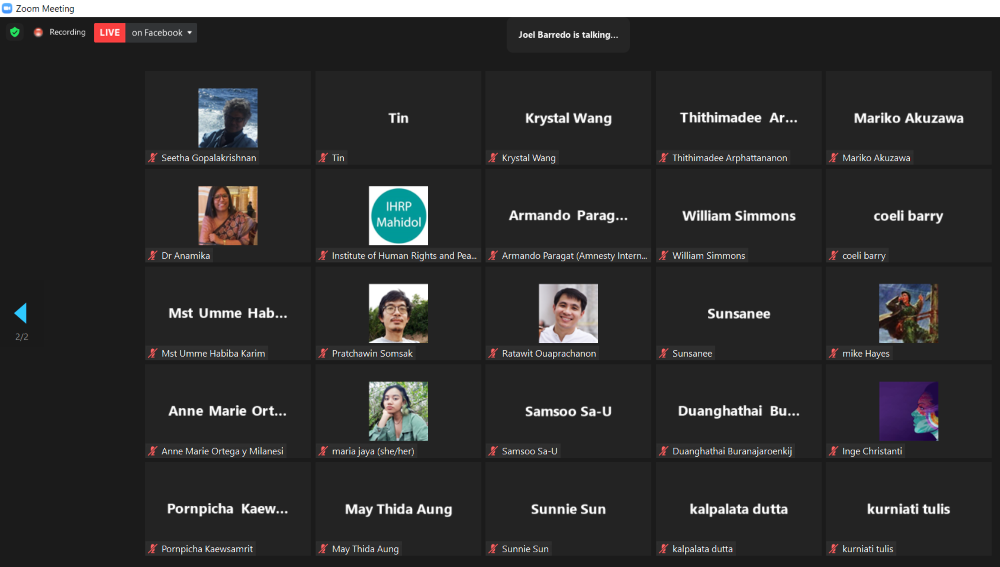Click the 'Joel Barredo is talking' banner
The height and width of the screenshot is (567, 1000).
pyautogui.click(x=568, y=35)
